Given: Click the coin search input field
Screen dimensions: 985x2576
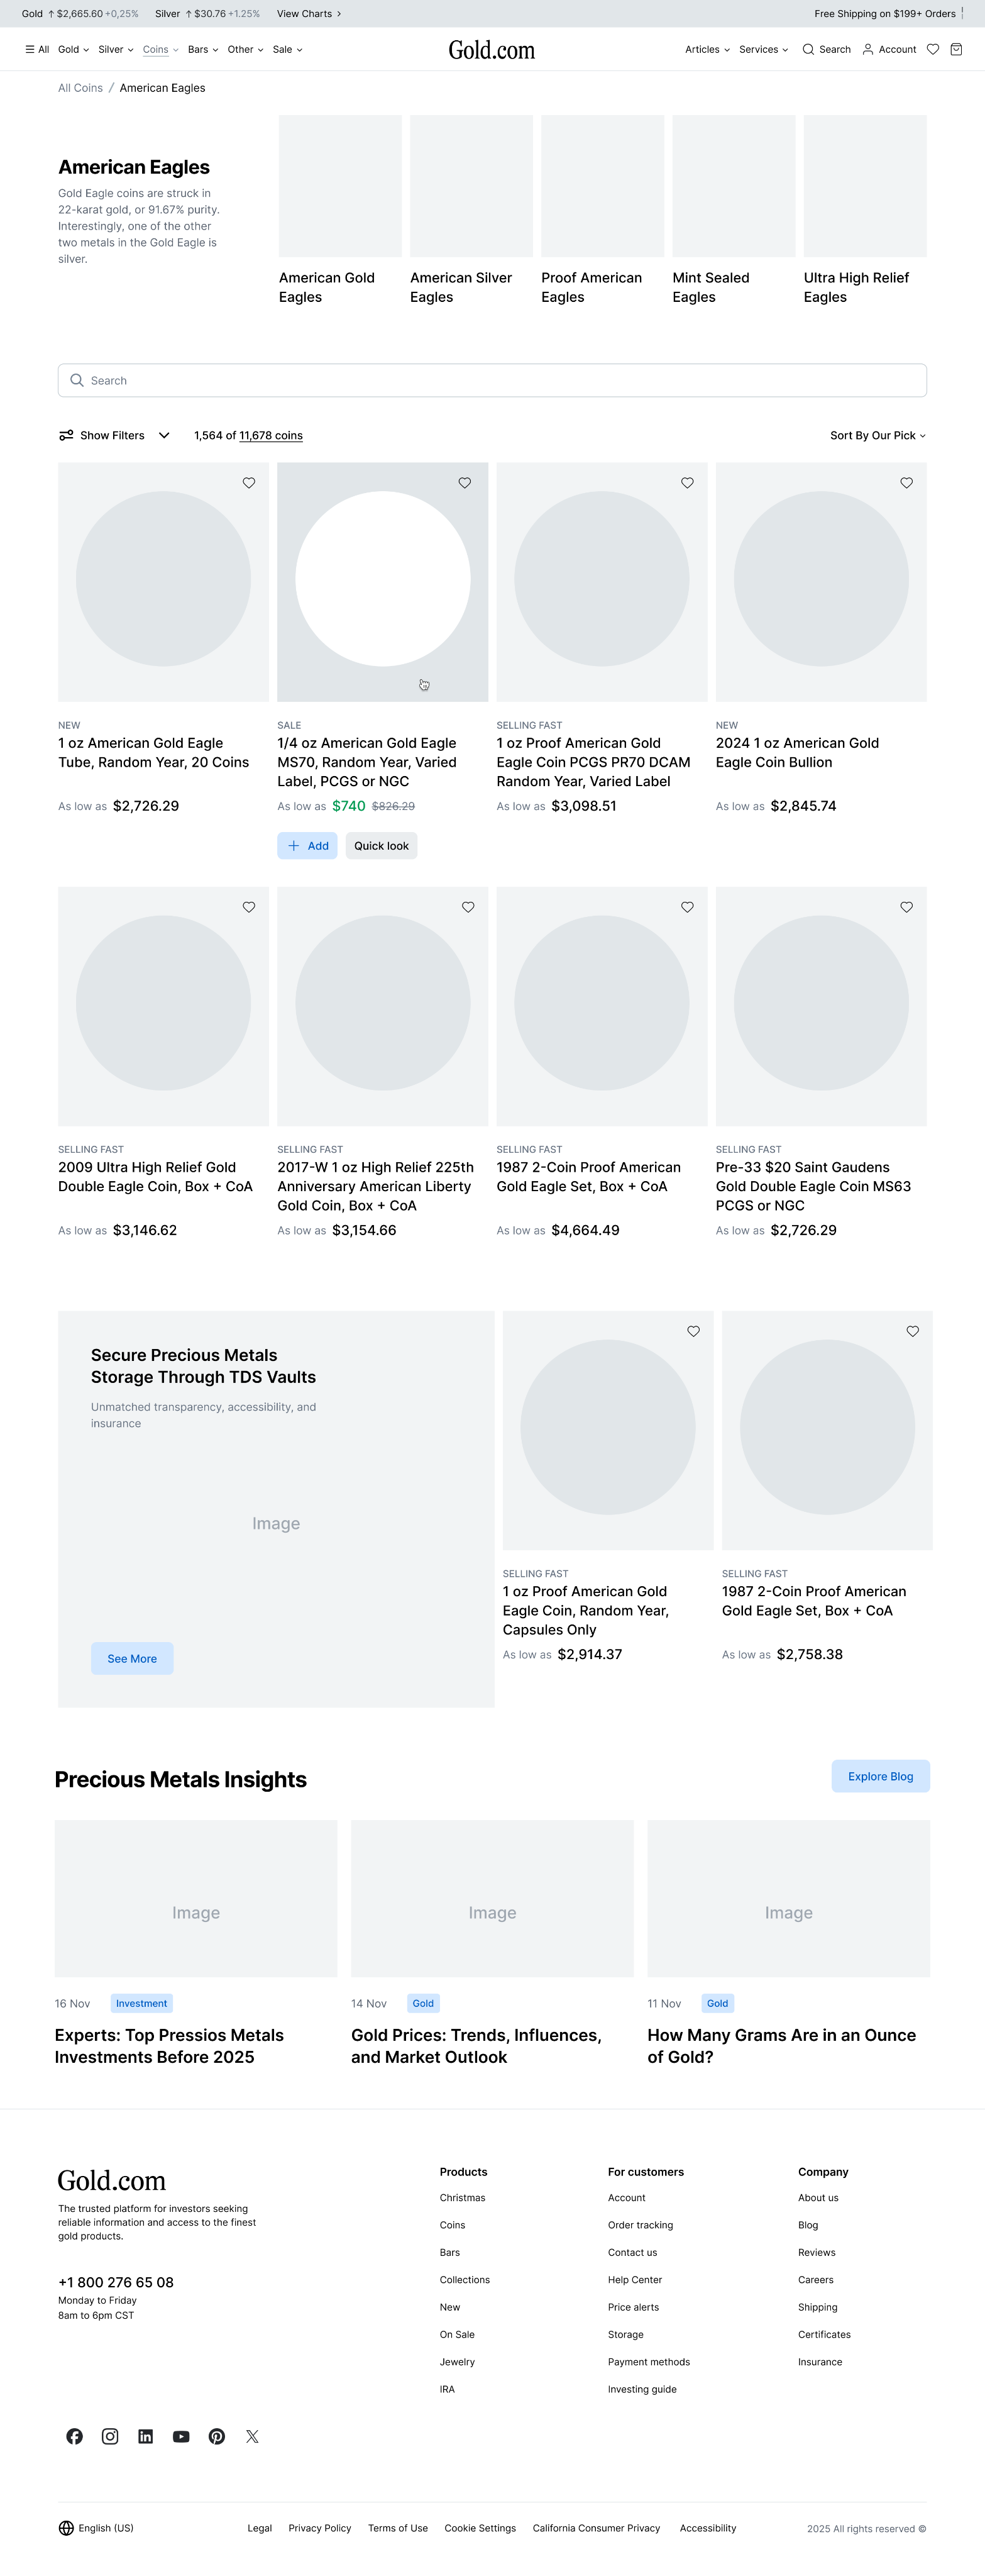Looking at the screenshot, I should pos(492,380).
